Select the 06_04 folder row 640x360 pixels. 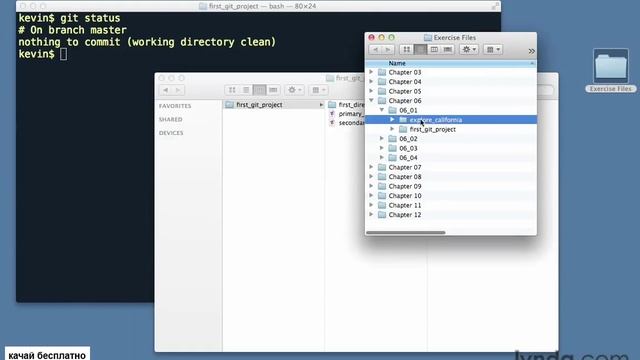pos(451,158)
